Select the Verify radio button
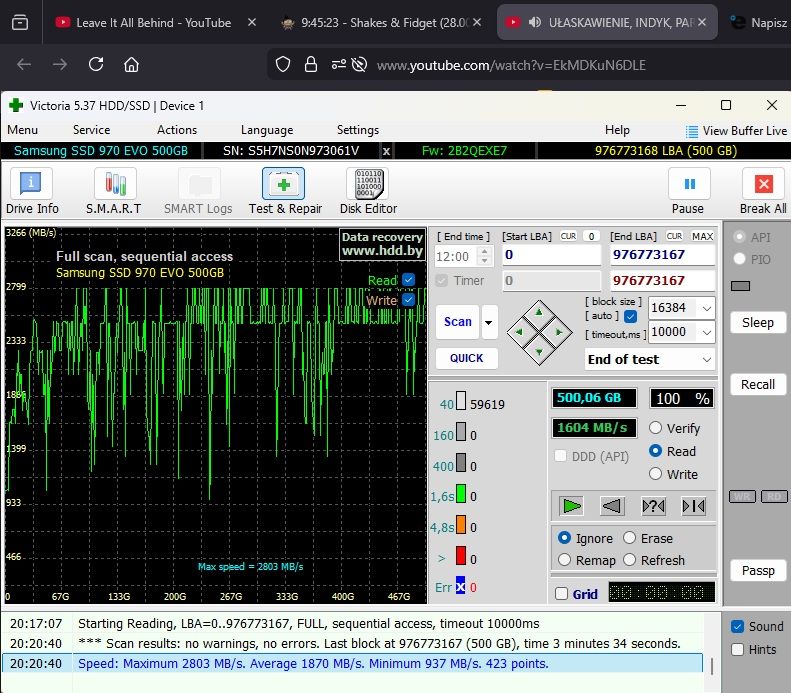The height and width of the screenshot is (693, 791). click(655, 428)
